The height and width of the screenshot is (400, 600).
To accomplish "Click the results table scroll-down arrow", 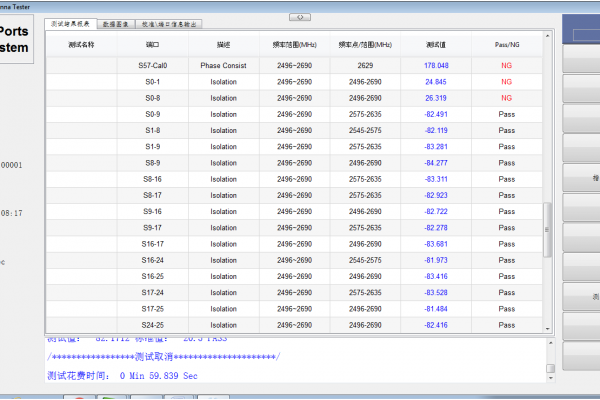I will 547,329.
